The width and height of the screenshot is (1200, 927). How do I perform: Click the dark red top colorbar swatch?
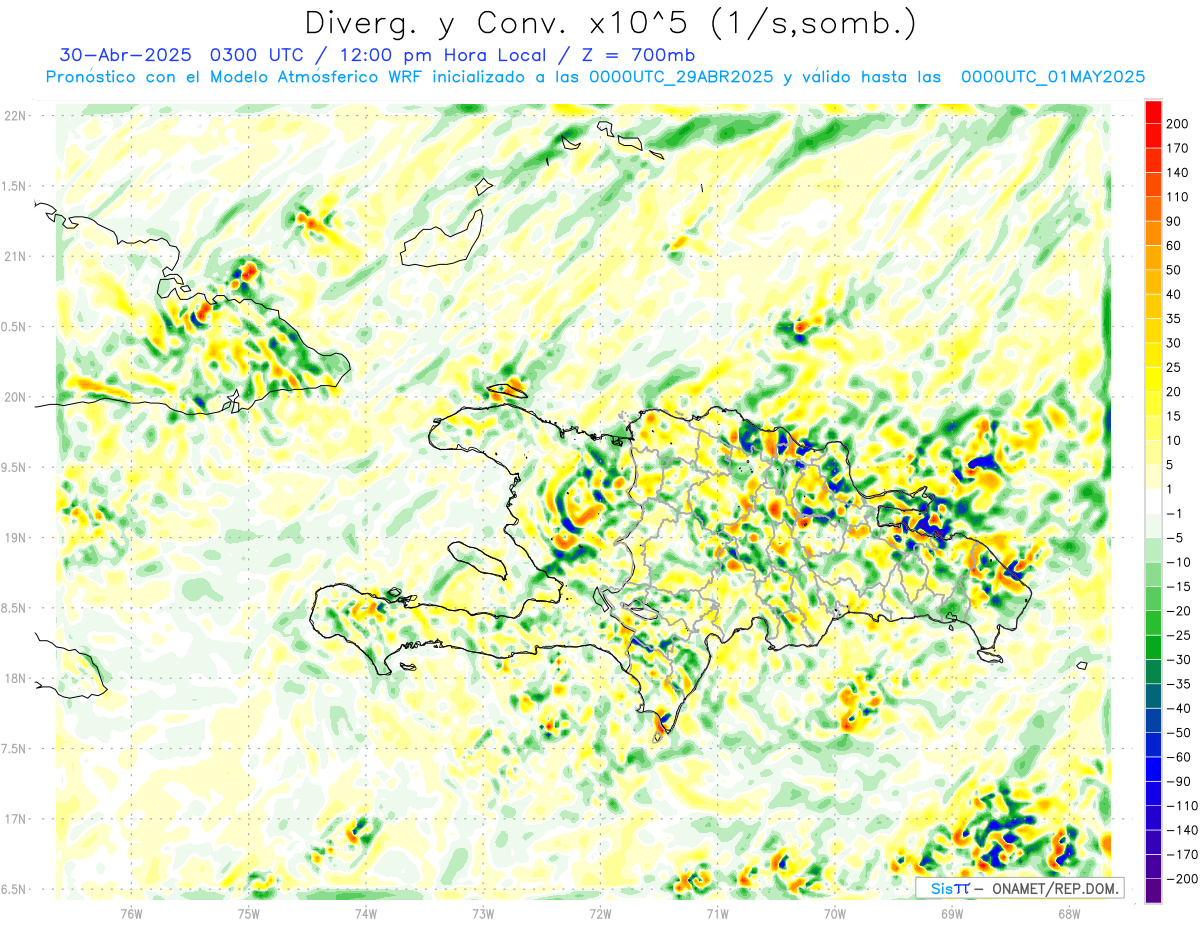pos(1153,111)
